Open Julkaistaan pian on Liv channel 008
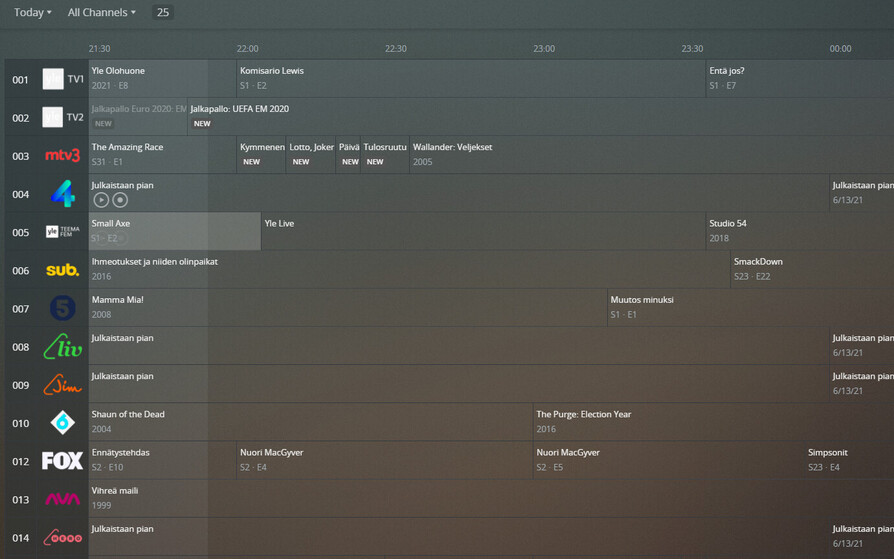The height and width of the screenshot is (559, 894). tap(459, 346)
